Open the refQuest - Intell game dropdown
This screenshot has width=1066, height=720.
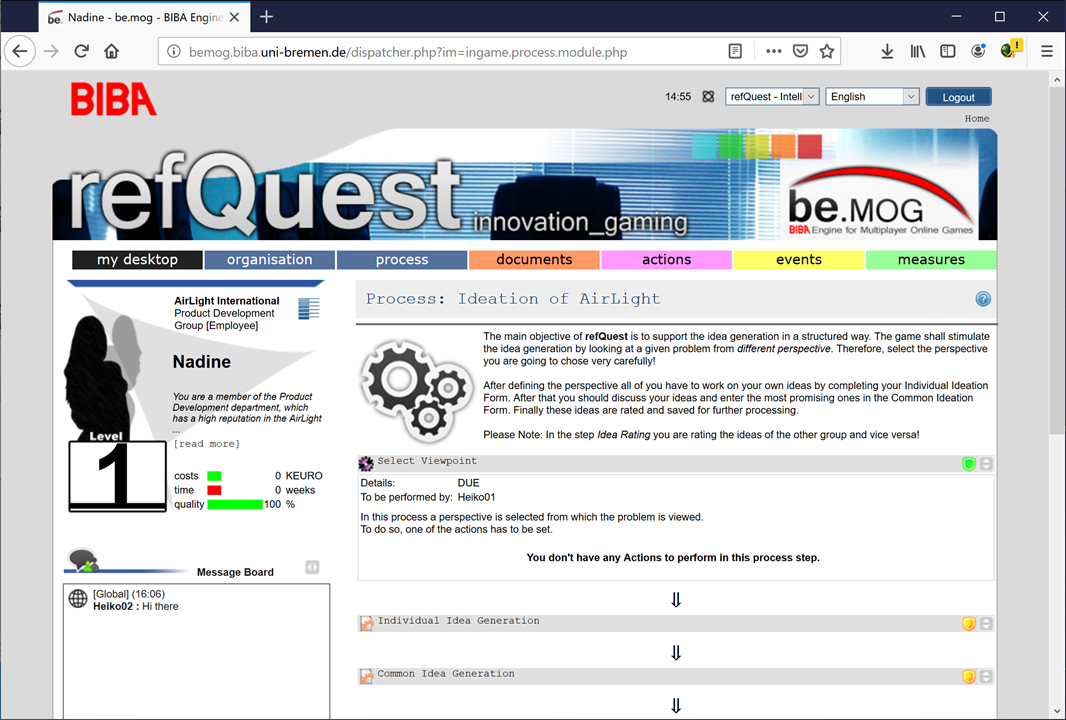[x=772, y=97]
